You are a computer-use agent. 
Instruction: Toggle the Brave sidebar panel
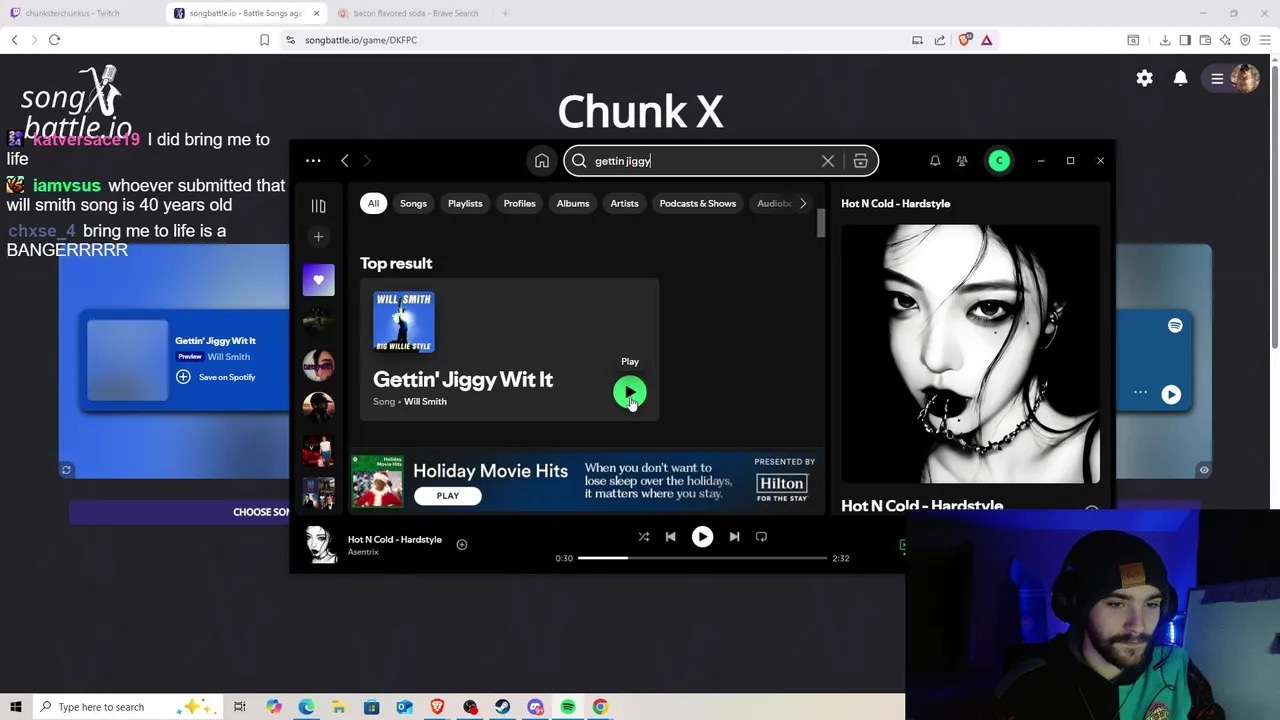(x=1185, y=40)
